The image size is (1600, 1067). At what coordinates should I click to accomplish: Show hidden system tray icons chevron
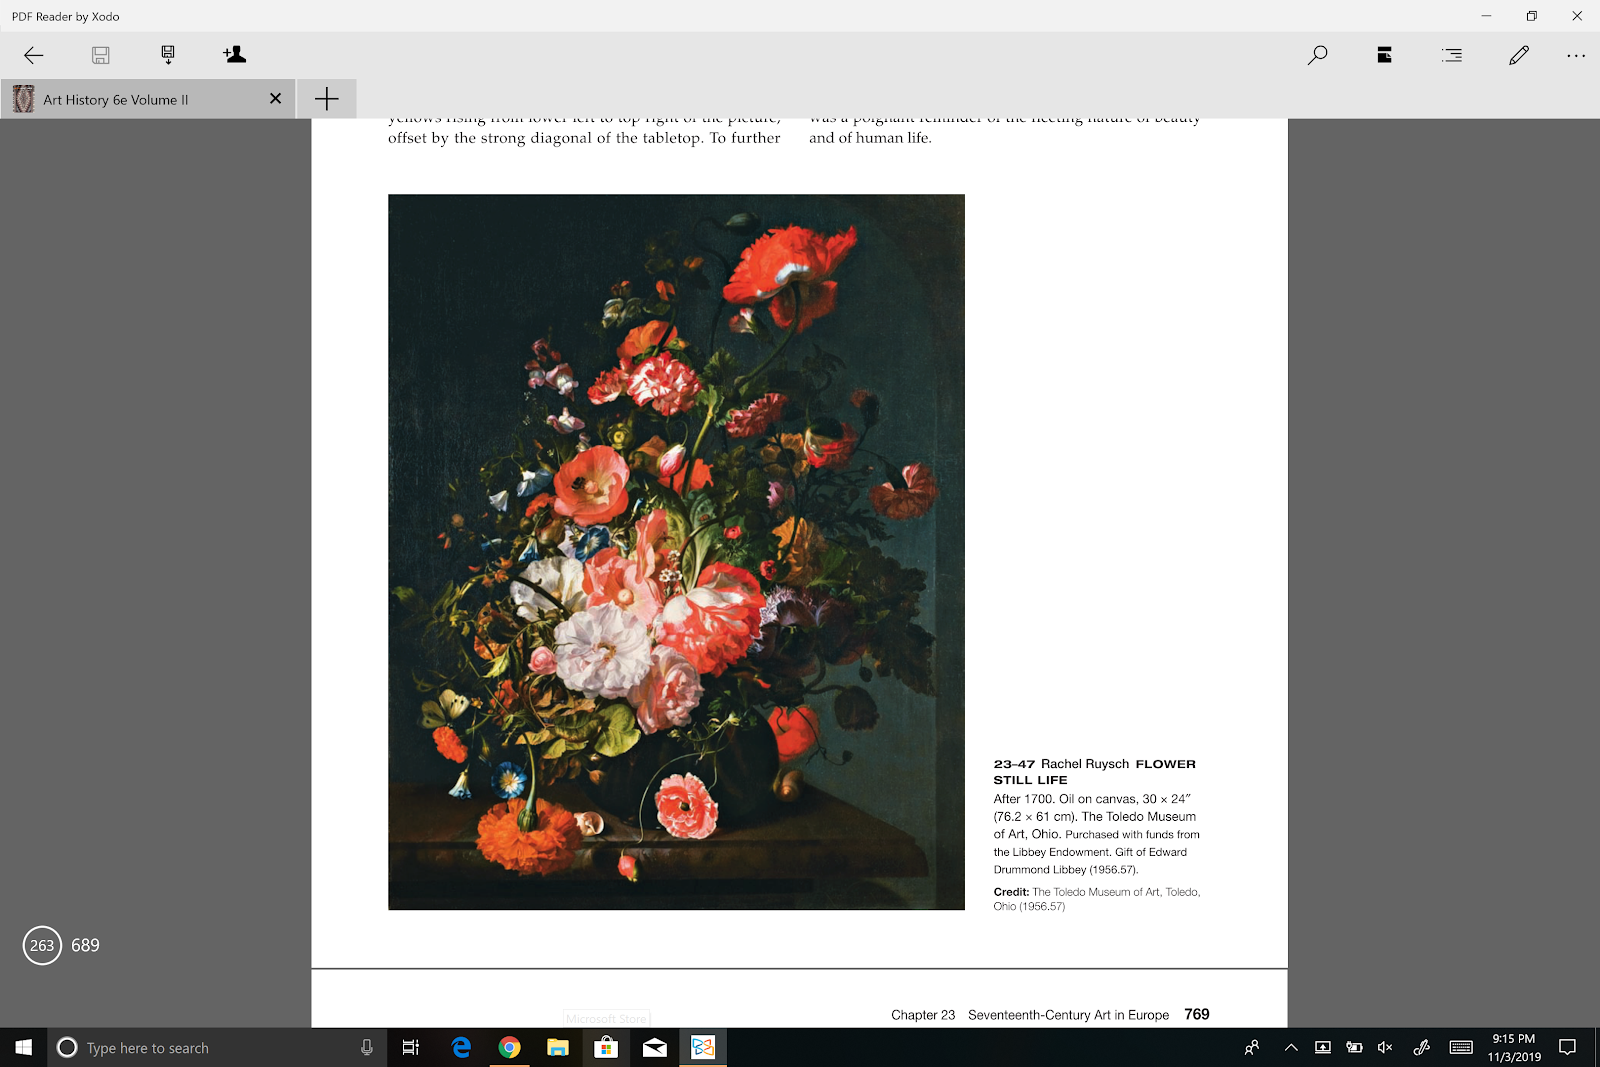(1291, 1047)
